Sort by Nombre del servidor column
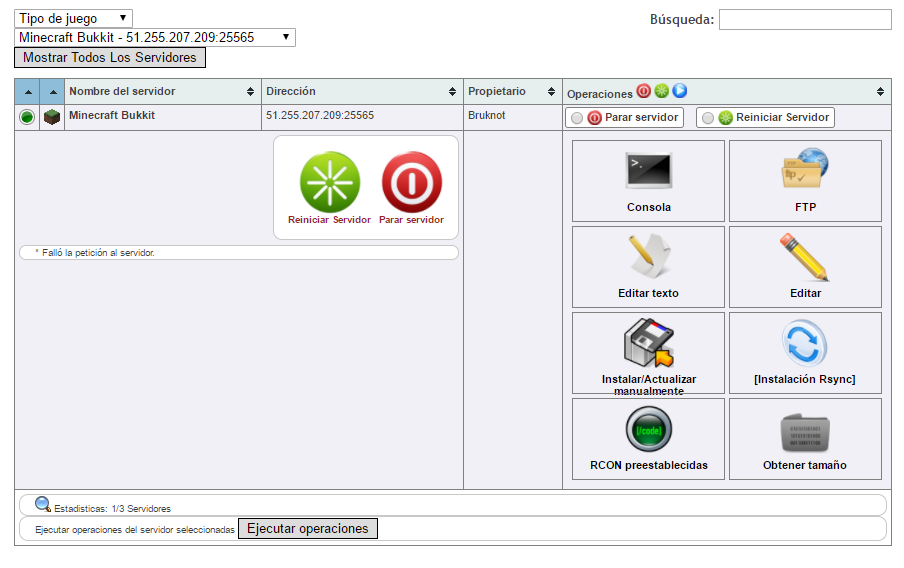This screenshot has width=904, height=568. pyautogui.click(x=163, y=91)
